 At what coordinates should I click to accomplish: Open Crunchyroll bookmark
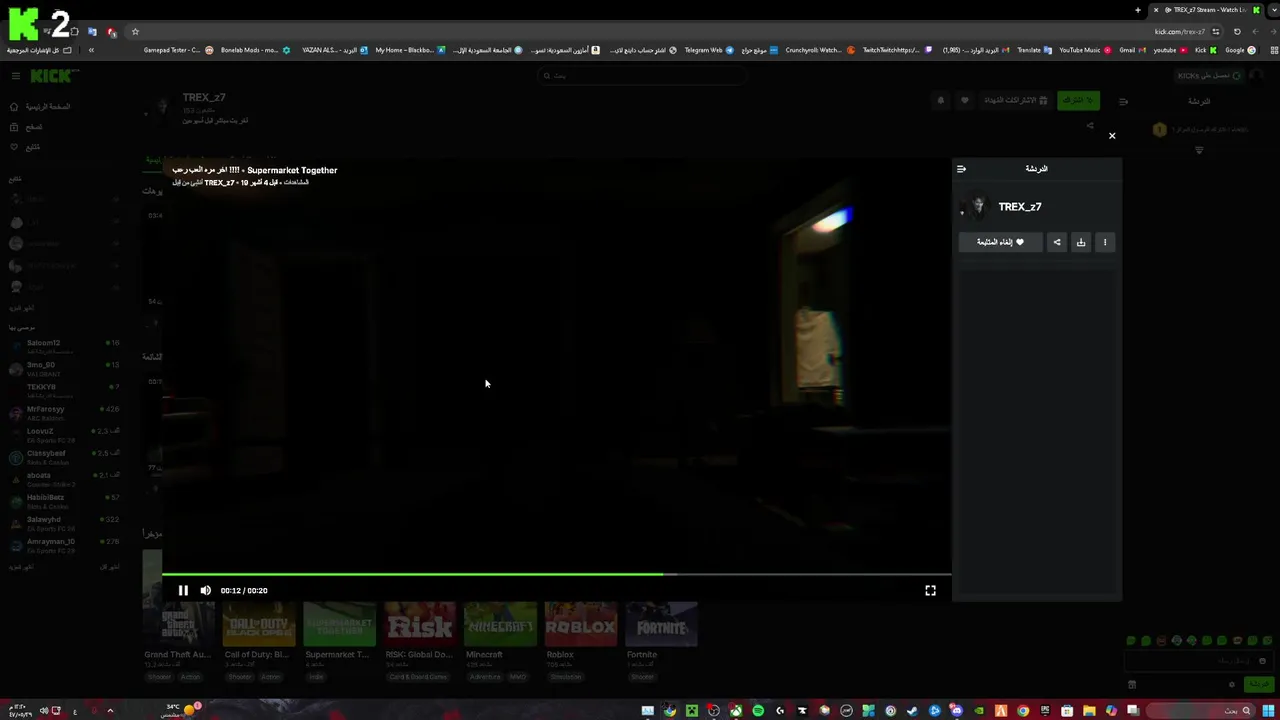tap(819, 50)
